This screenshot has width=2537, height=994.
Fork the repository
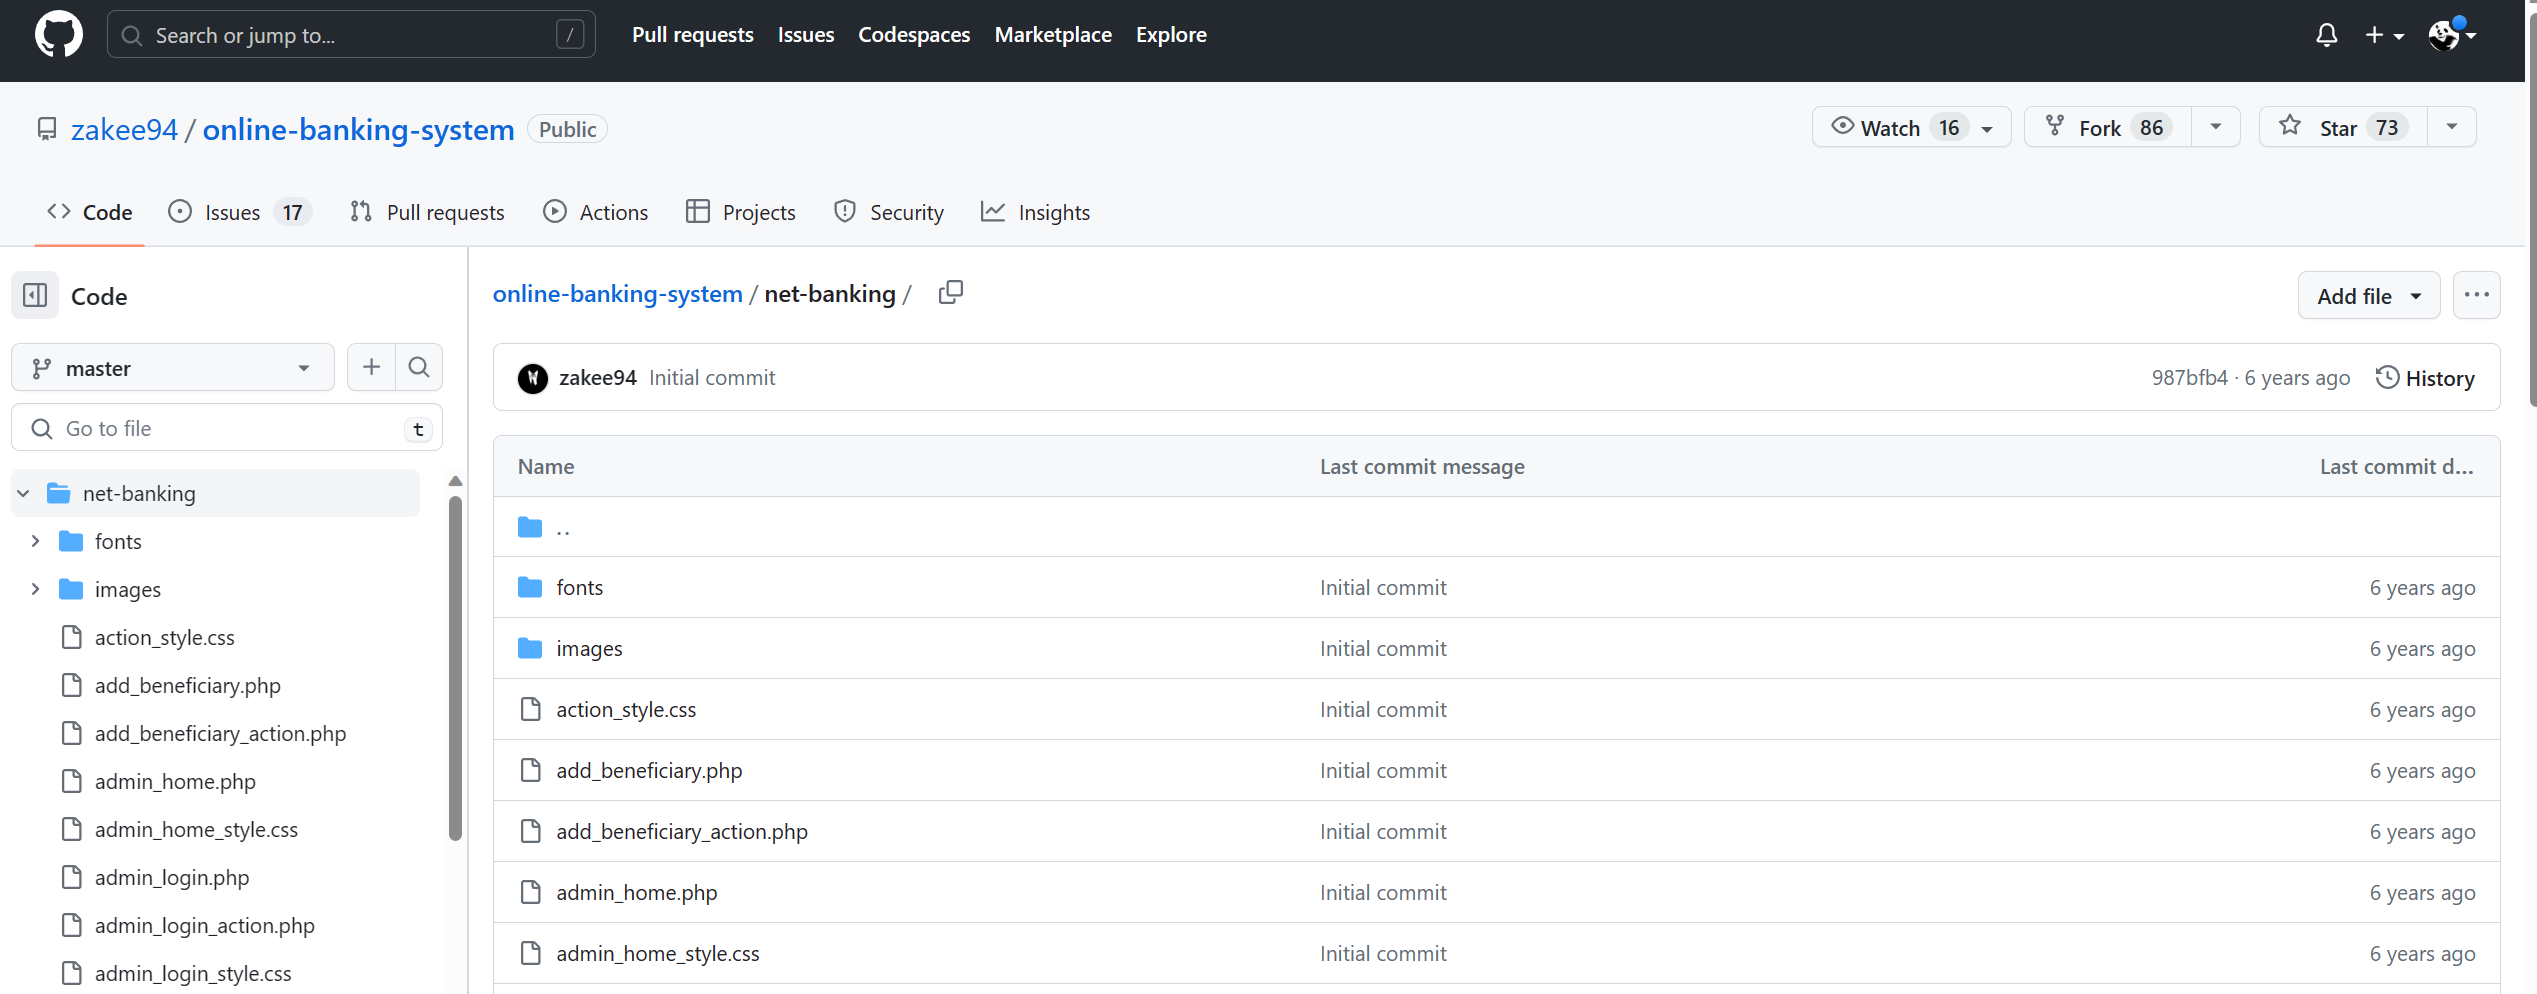[x=2108, y=127]
